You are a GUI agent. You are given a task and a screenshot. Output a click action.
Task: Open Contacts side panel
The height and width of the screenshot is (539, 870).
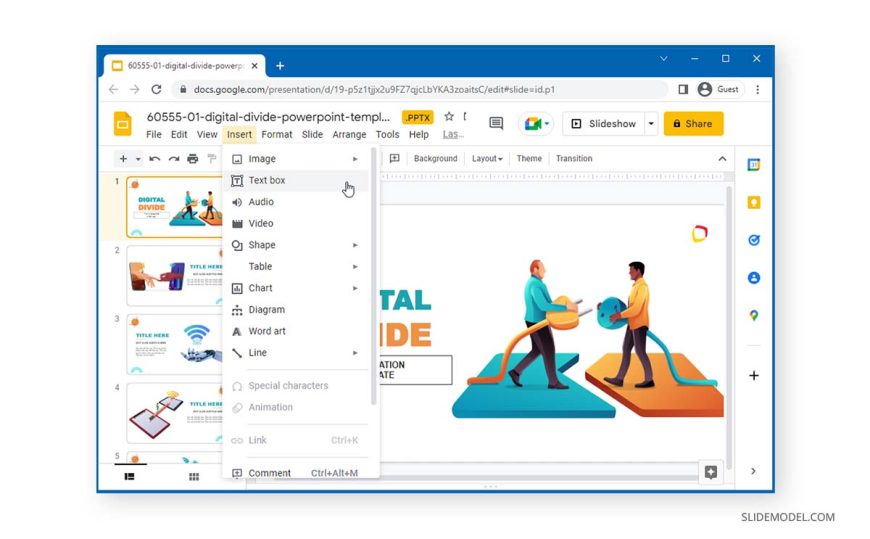pos(753,278)
